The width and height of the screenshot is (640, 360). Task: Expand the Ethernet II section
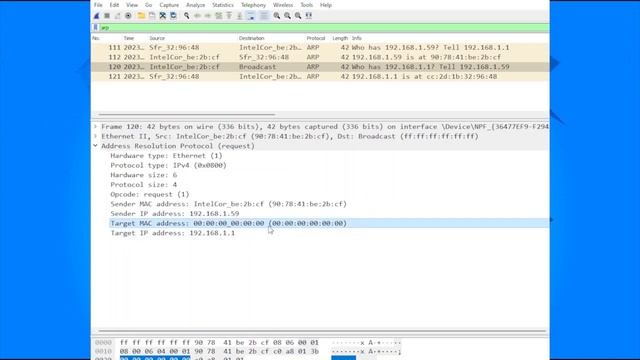coord(96,136)
